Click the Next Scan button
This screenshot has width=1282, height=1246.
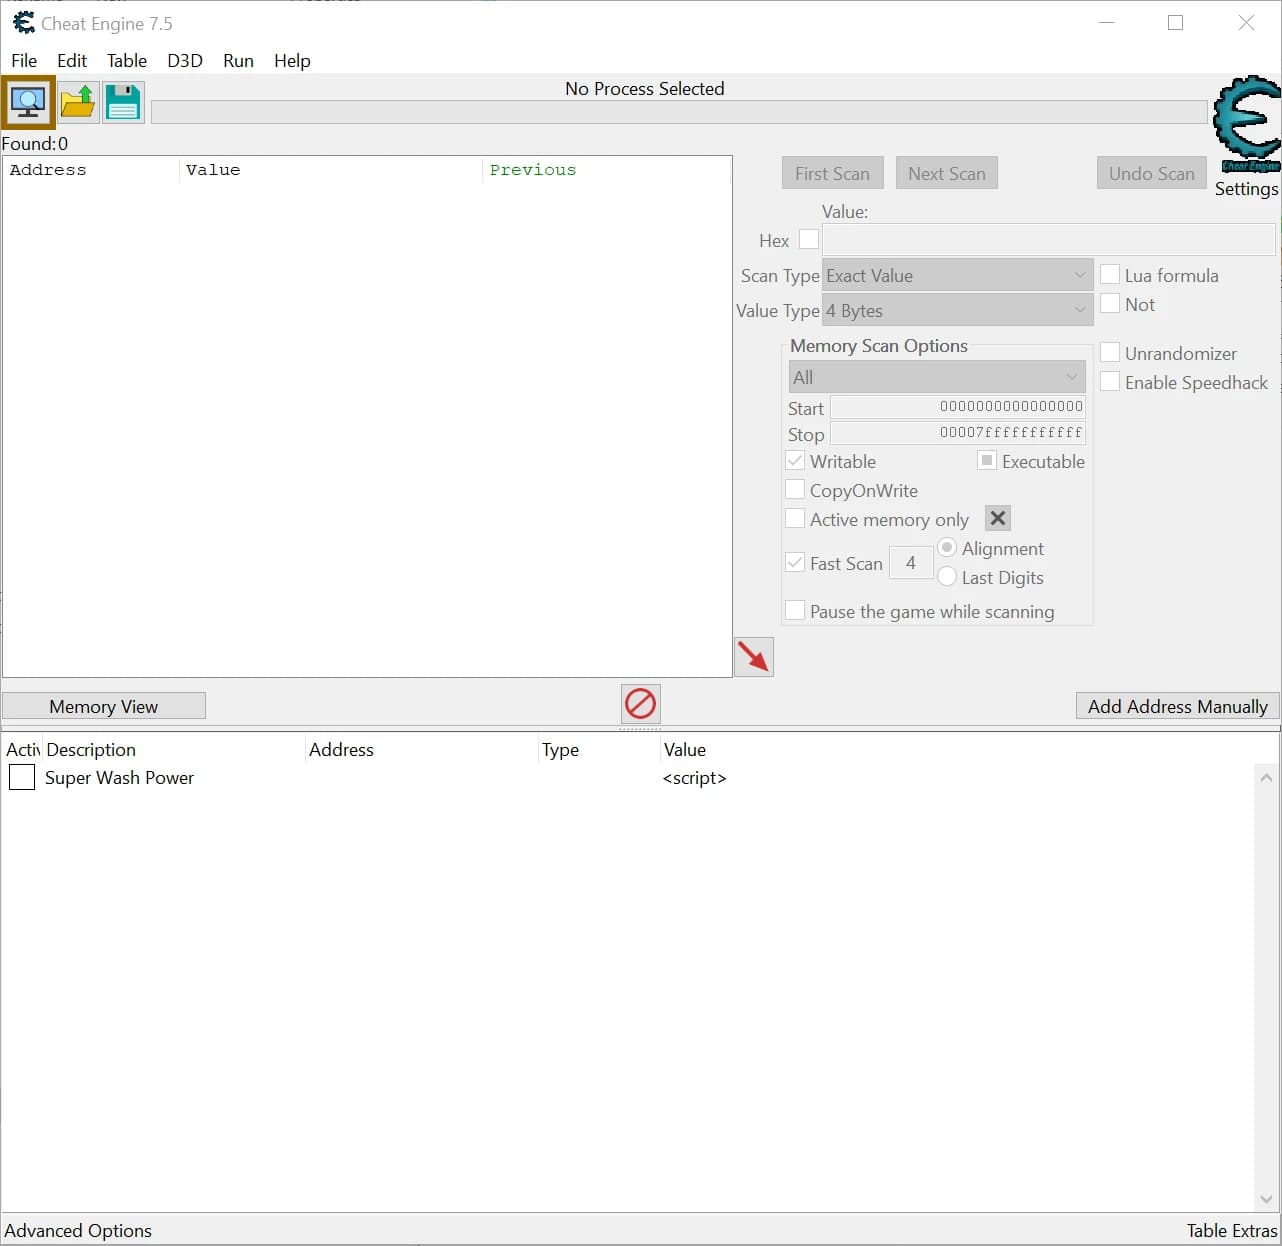coord(947,173)
